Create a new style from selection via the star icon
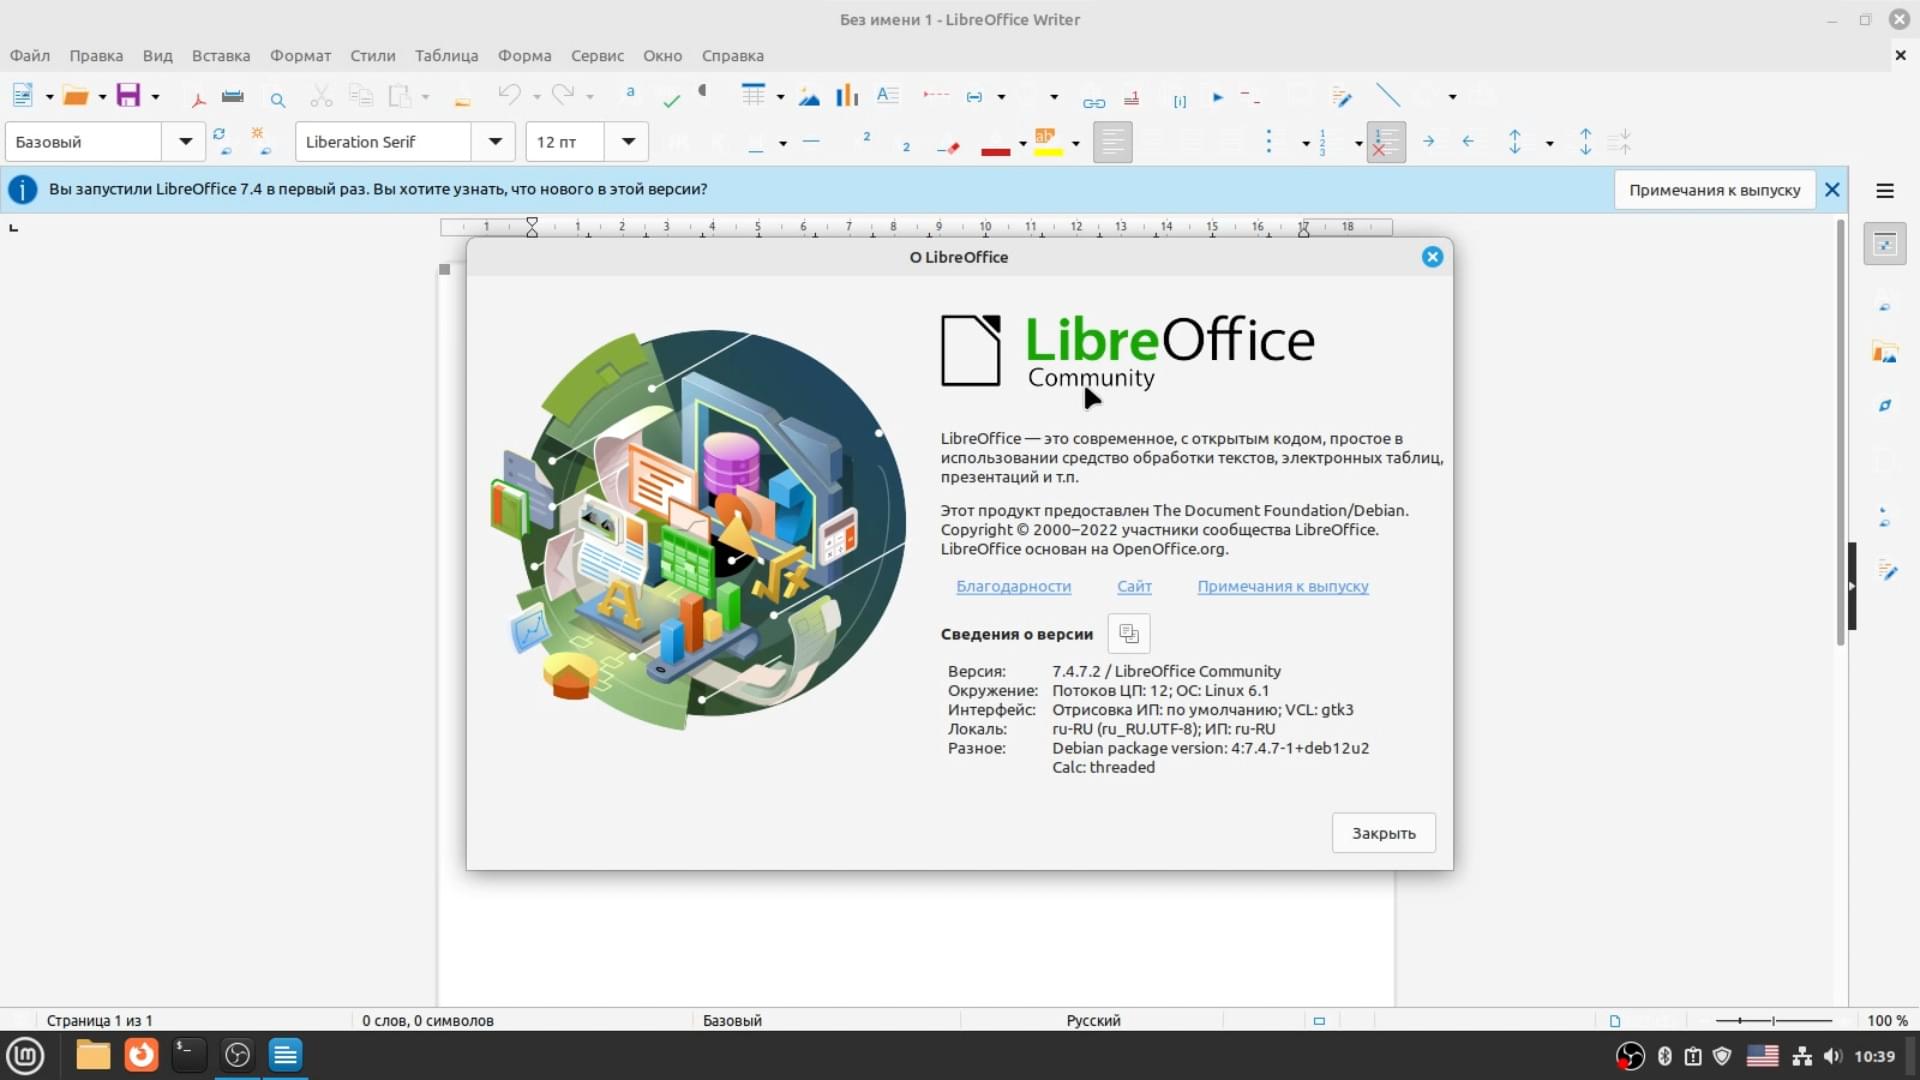The image size is (1920, 1080). (260, 141)
